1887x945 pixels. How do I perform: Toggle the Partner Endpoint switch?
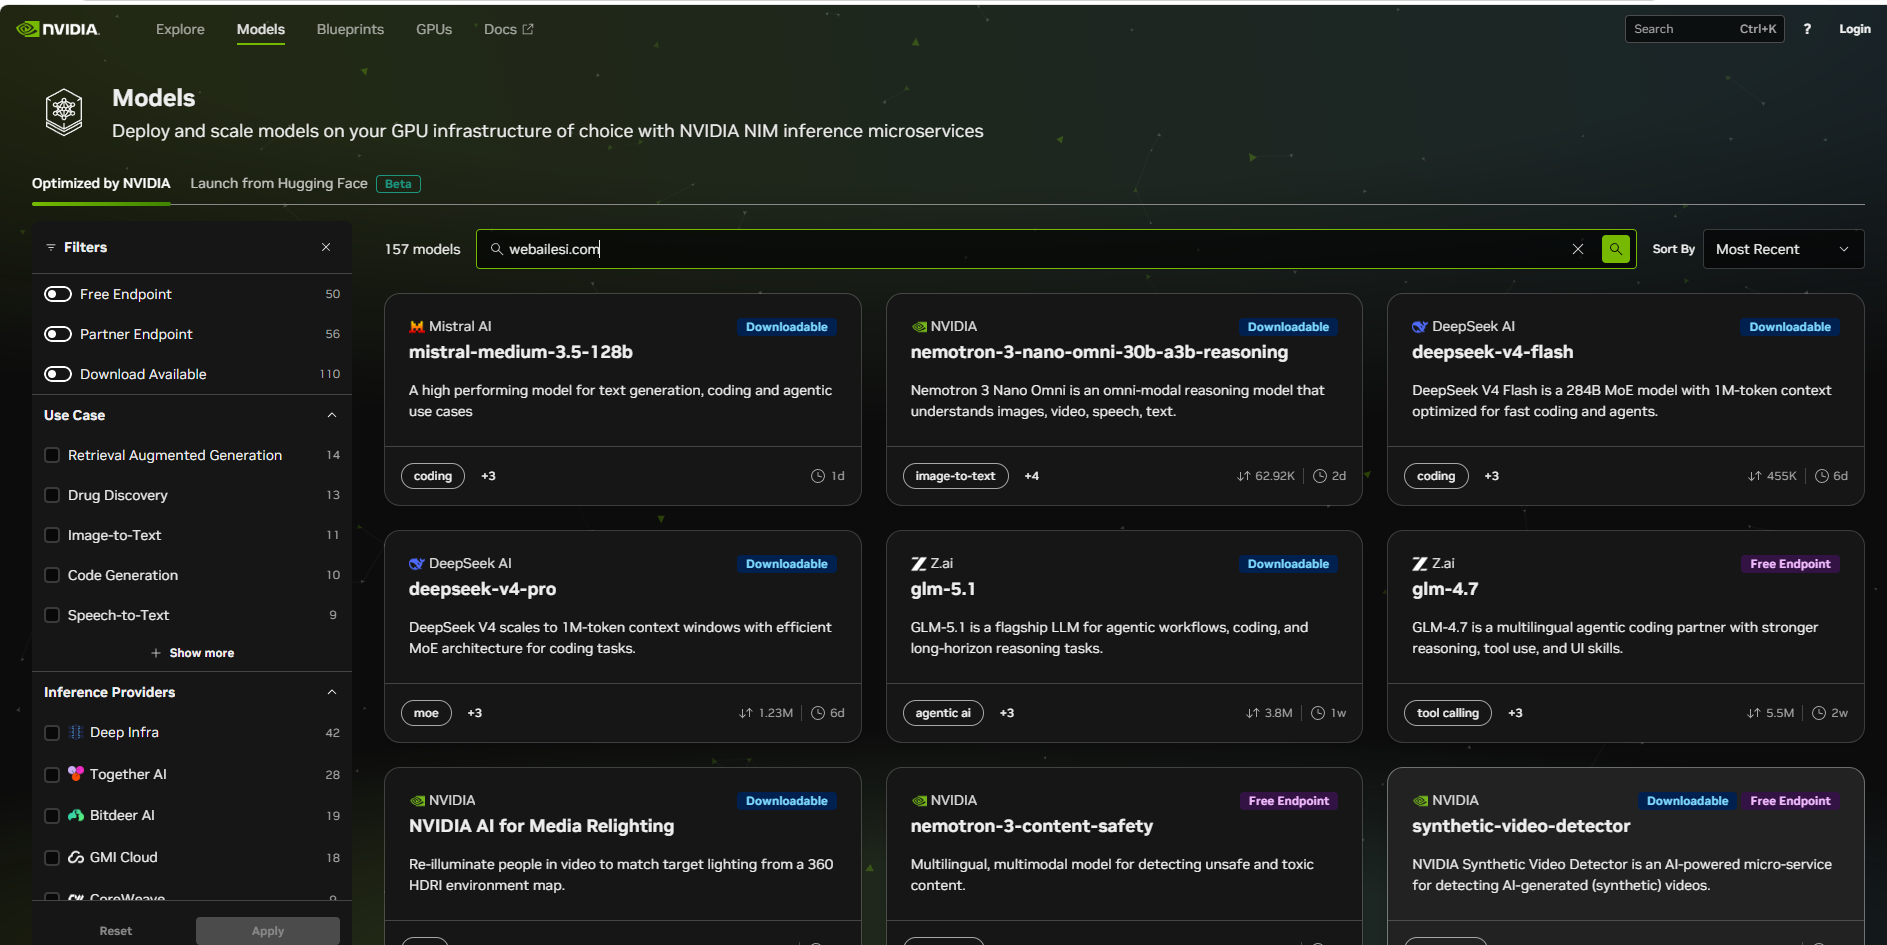58,334
